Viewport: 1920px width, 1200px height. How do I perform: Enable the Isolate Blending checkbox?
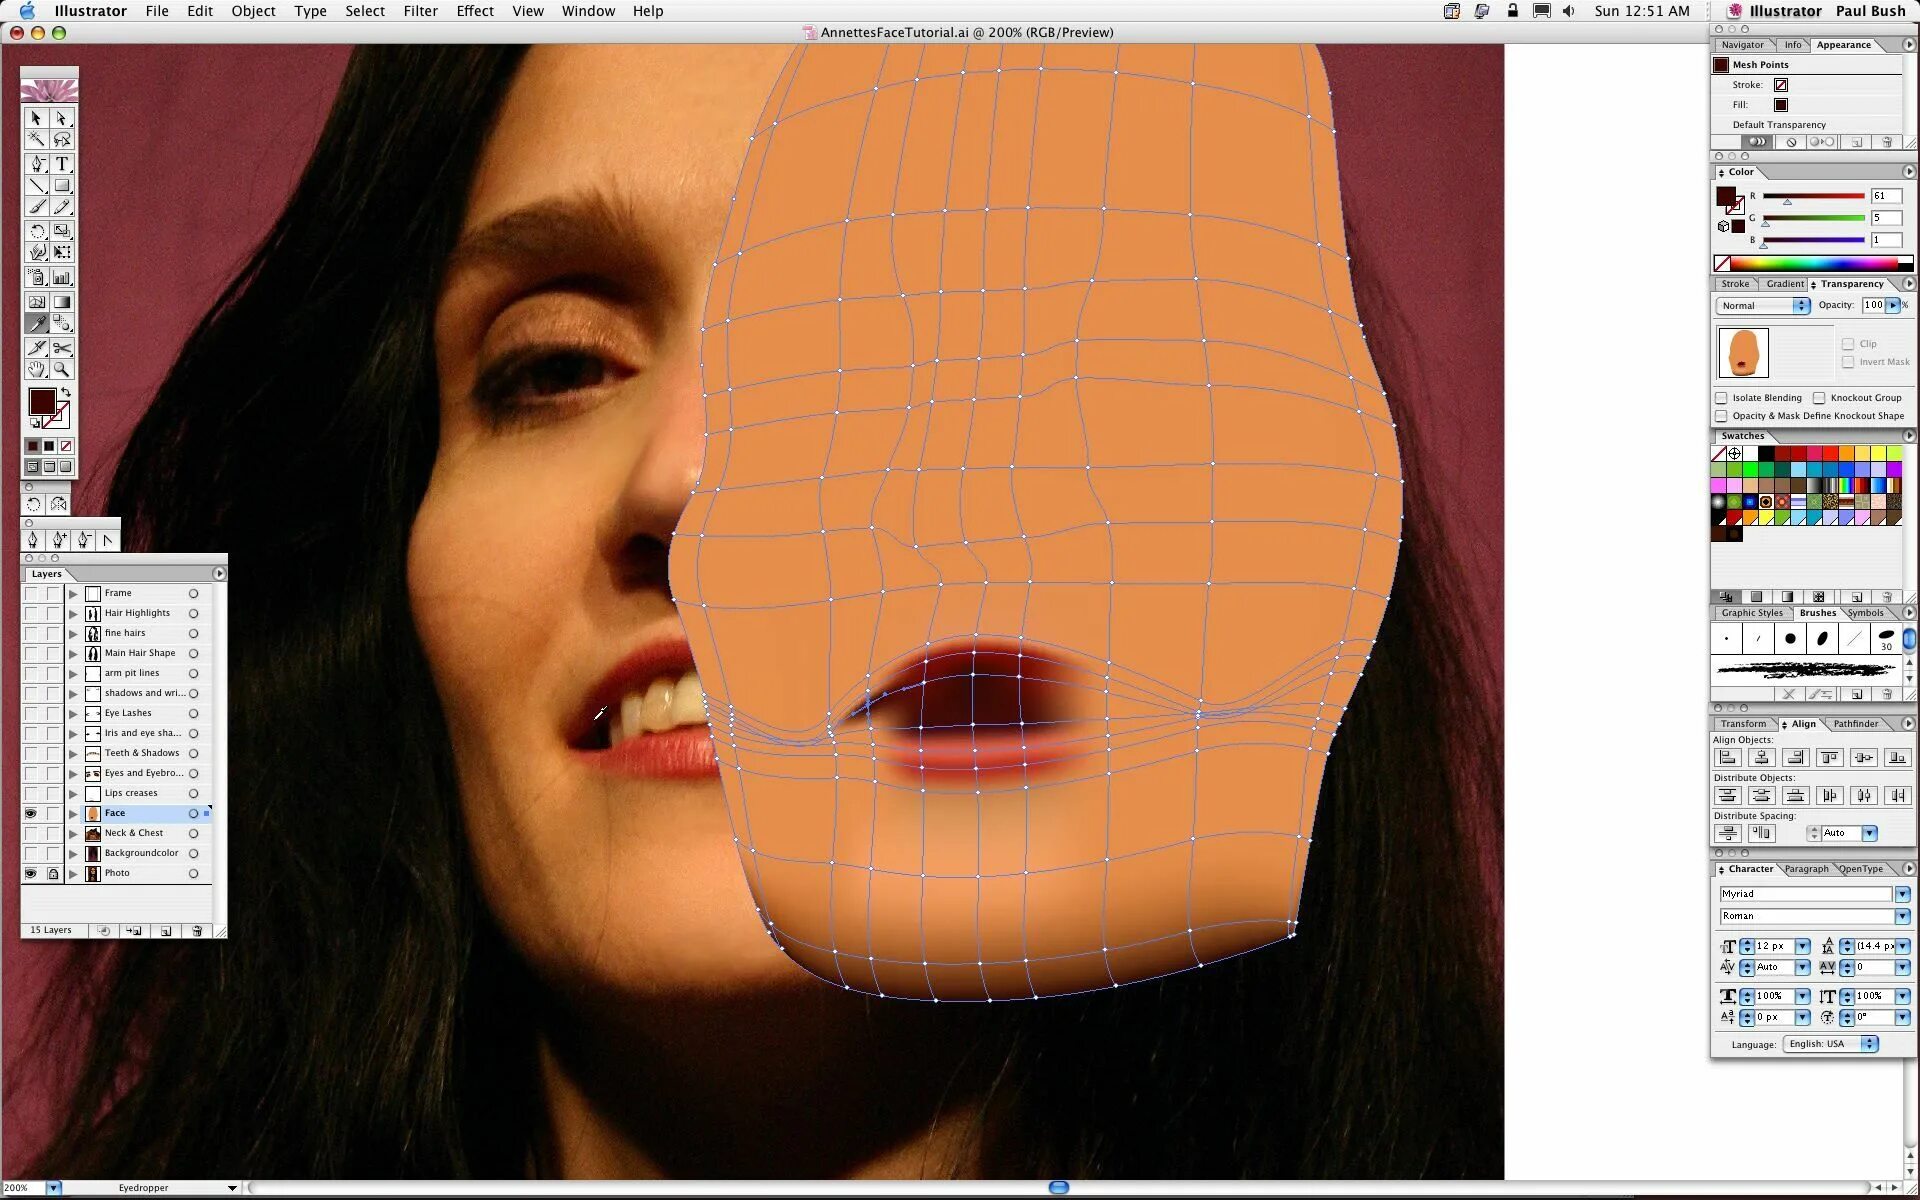1721,398
